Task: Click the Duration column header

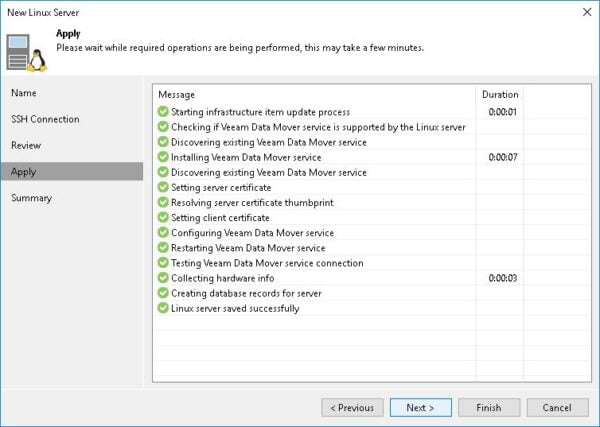Action: 500,94
